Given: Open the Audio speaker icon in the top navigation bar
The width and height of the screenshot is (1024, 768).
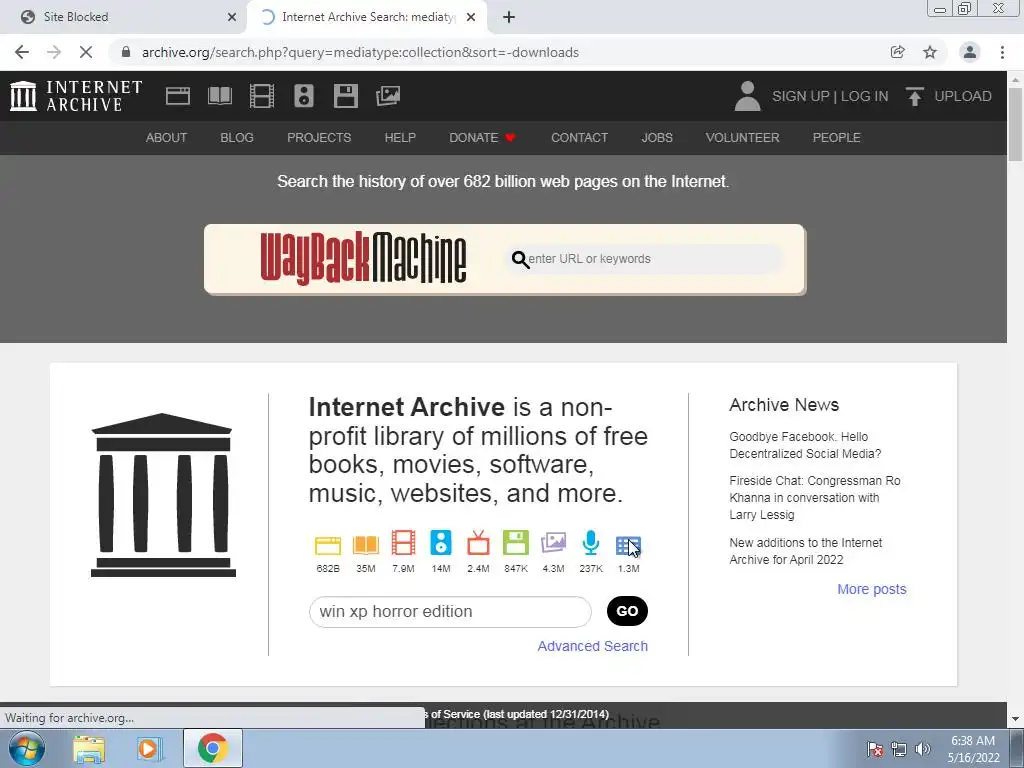Looking at the screenshot, I should click(304, 96).
